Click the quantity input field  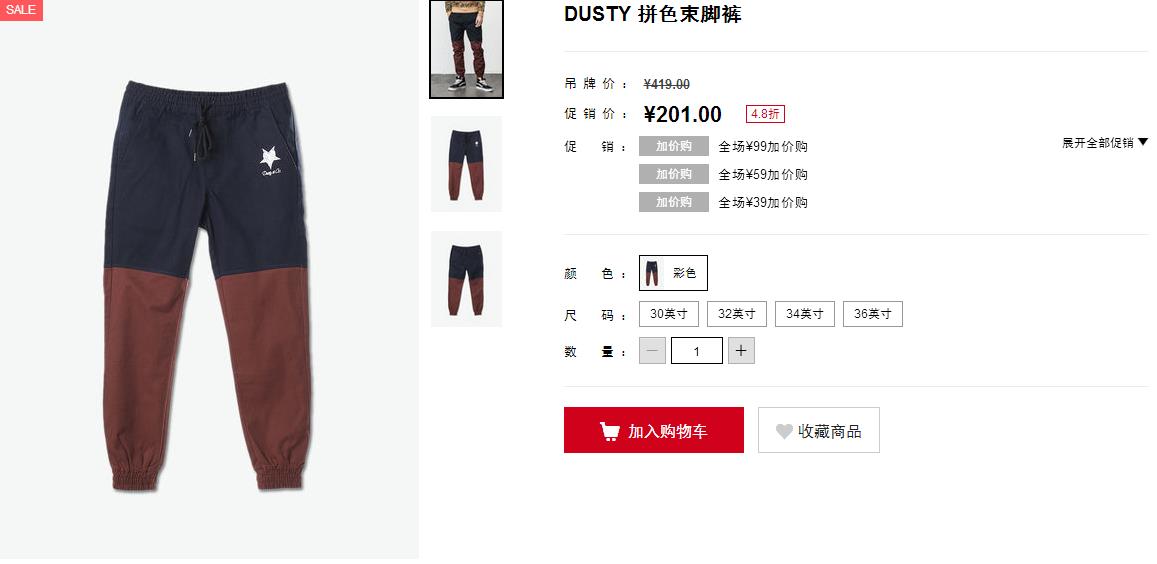[697, 351]
